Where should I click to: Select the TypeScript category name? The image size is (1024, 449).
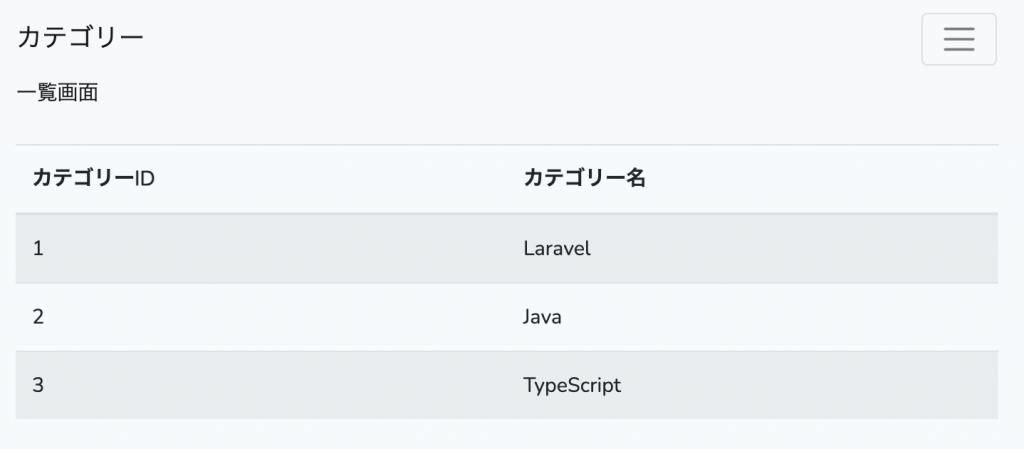(572, 385)
